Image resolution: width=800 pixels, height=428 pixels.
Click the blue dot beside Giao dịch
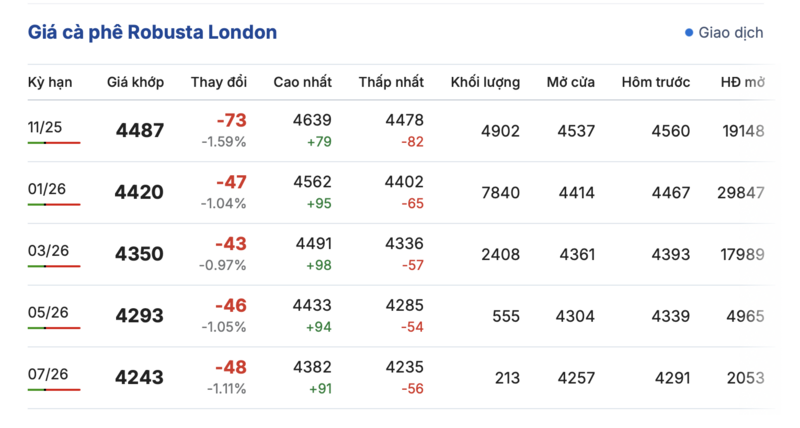click(x=689, y=33)
